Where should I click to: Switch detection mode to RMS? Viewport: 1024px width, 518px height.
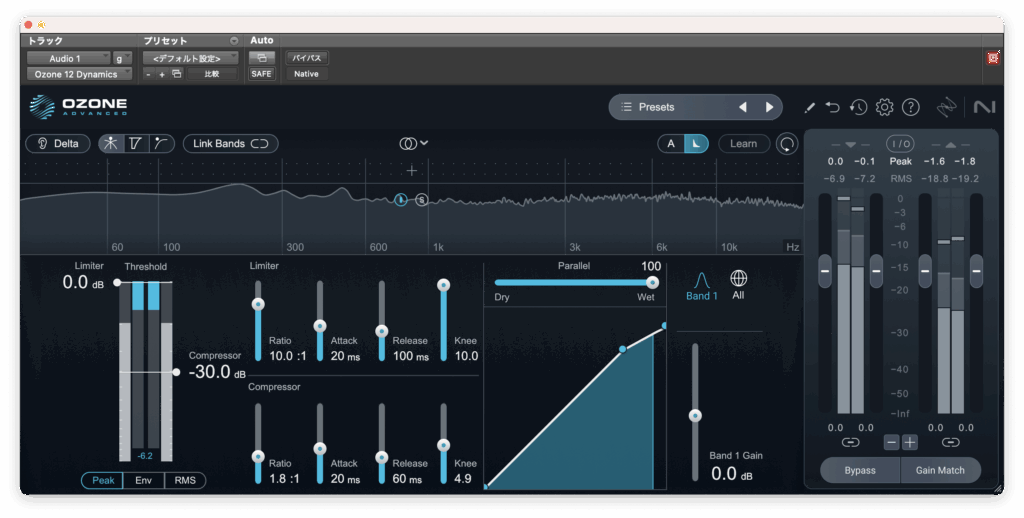(185, 481)
